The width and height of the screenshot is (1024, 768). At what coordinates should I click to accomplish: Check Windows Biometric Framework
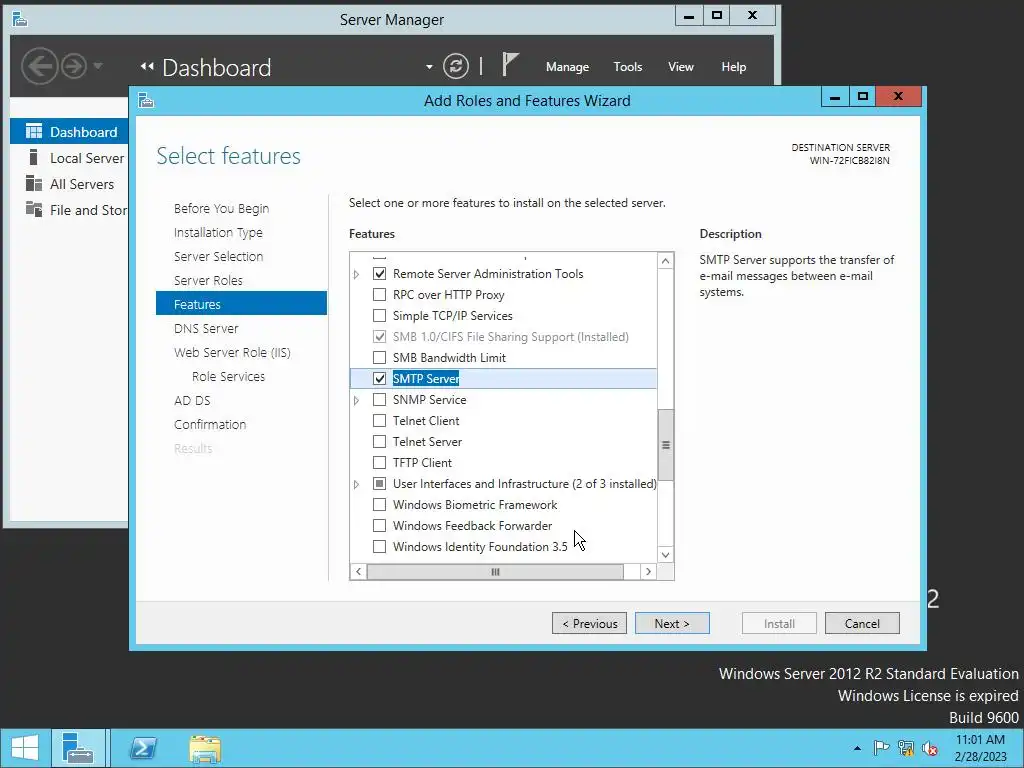point(379,504)
